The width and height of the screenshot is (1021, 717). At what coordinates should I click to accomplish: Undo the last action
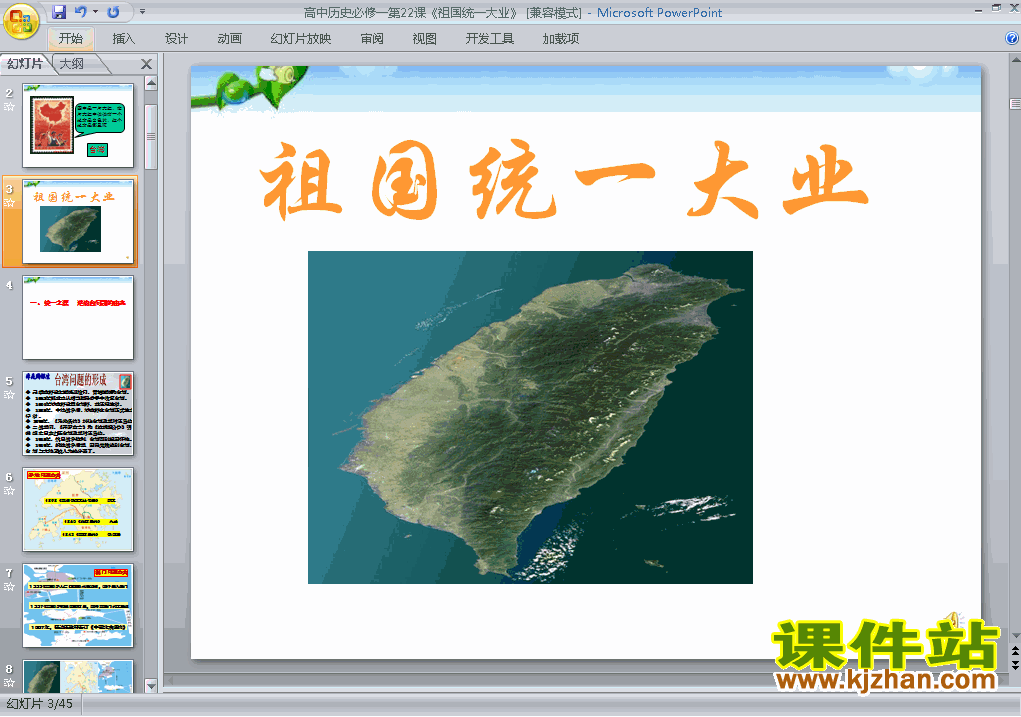point(80,12)
